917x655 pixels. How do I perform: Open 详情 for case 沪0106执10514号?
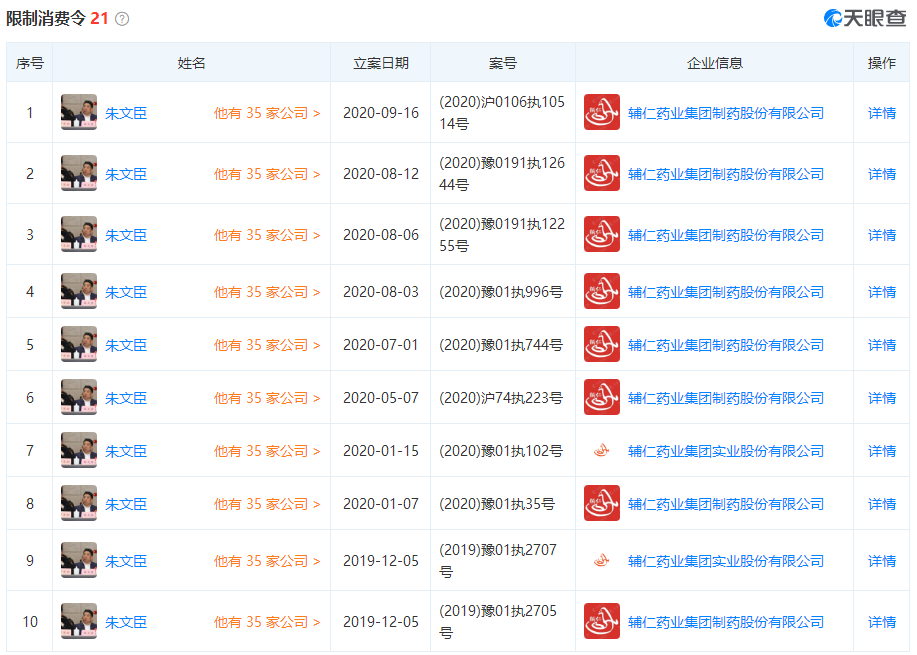[x=882, y=113]
